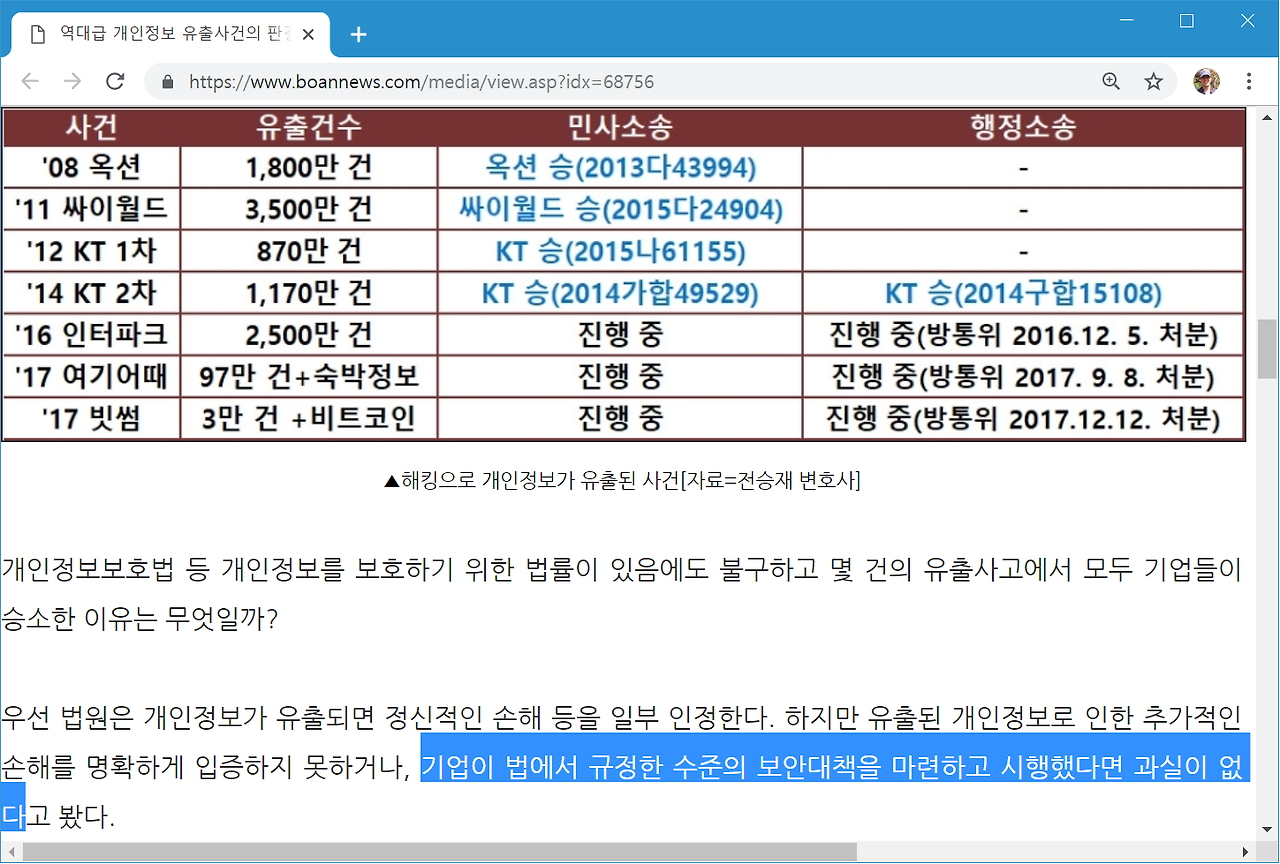The image size is (1280, 864).
Task: Click KT 승(2014구합15108) cell
Action: (x=1023, y=293)
